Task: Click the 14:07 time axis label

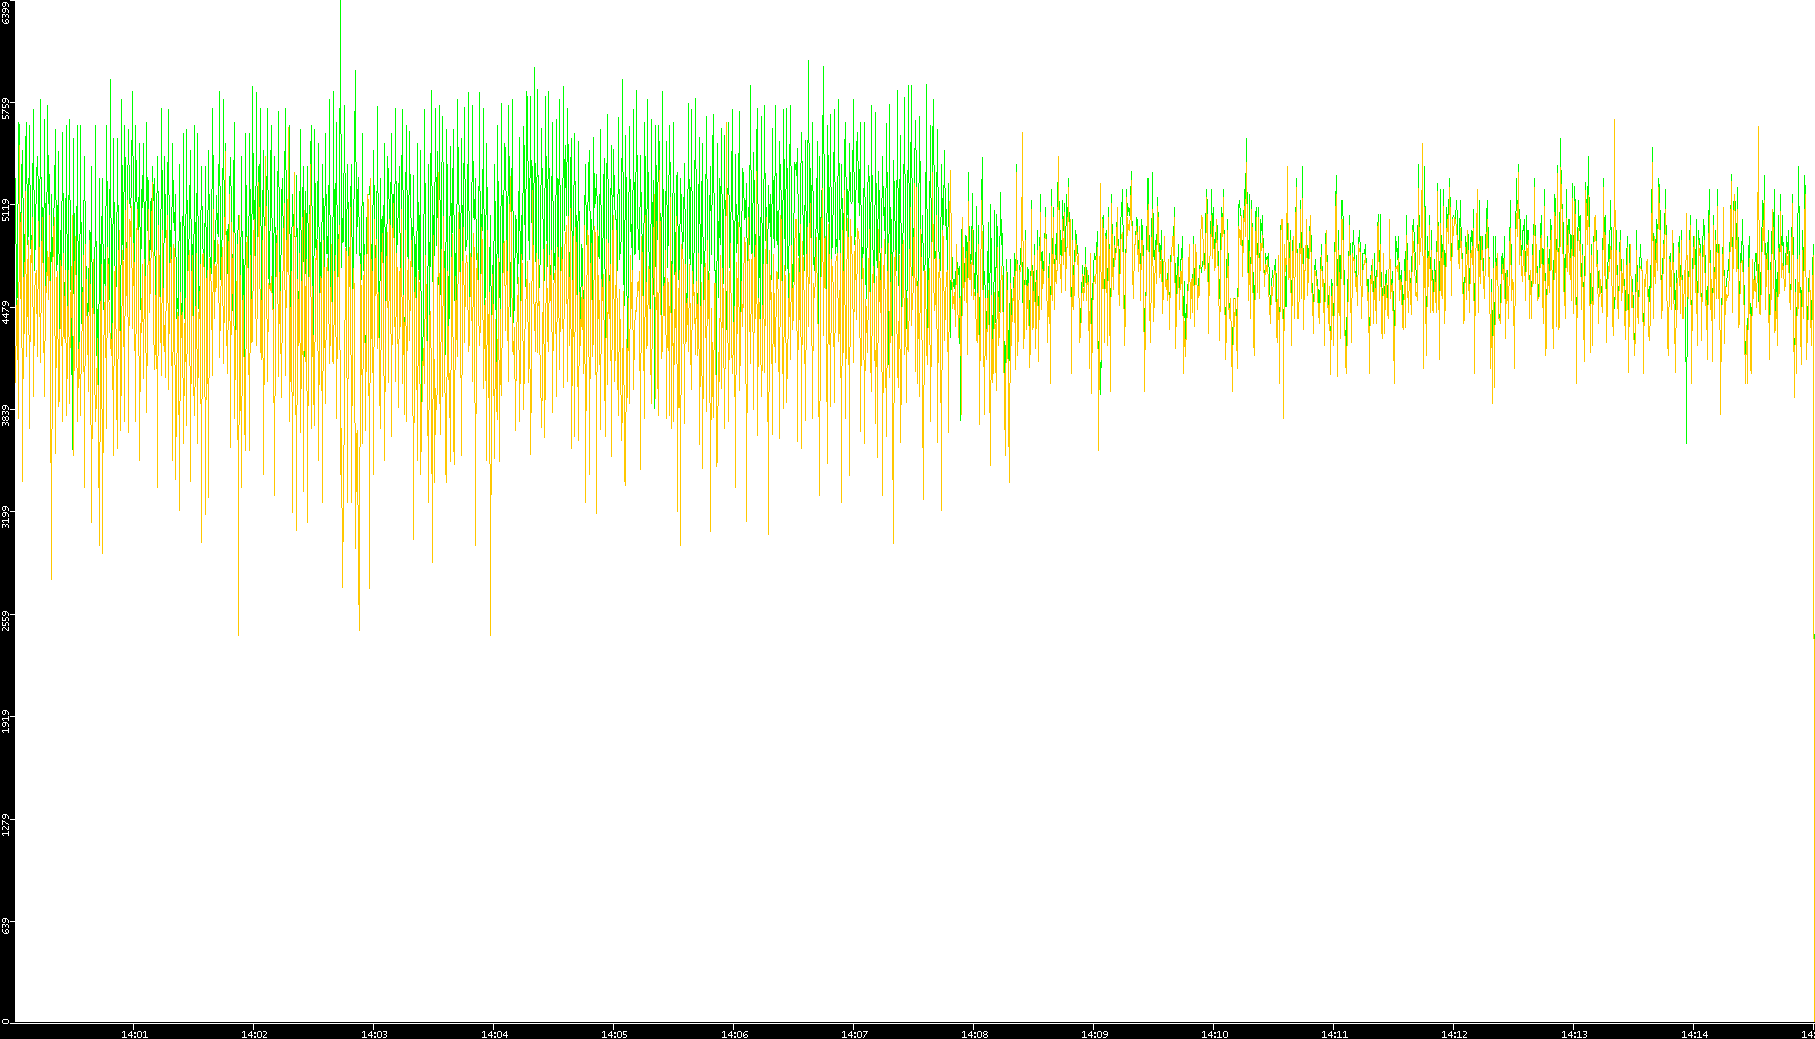Action: tap(854, 1034)
